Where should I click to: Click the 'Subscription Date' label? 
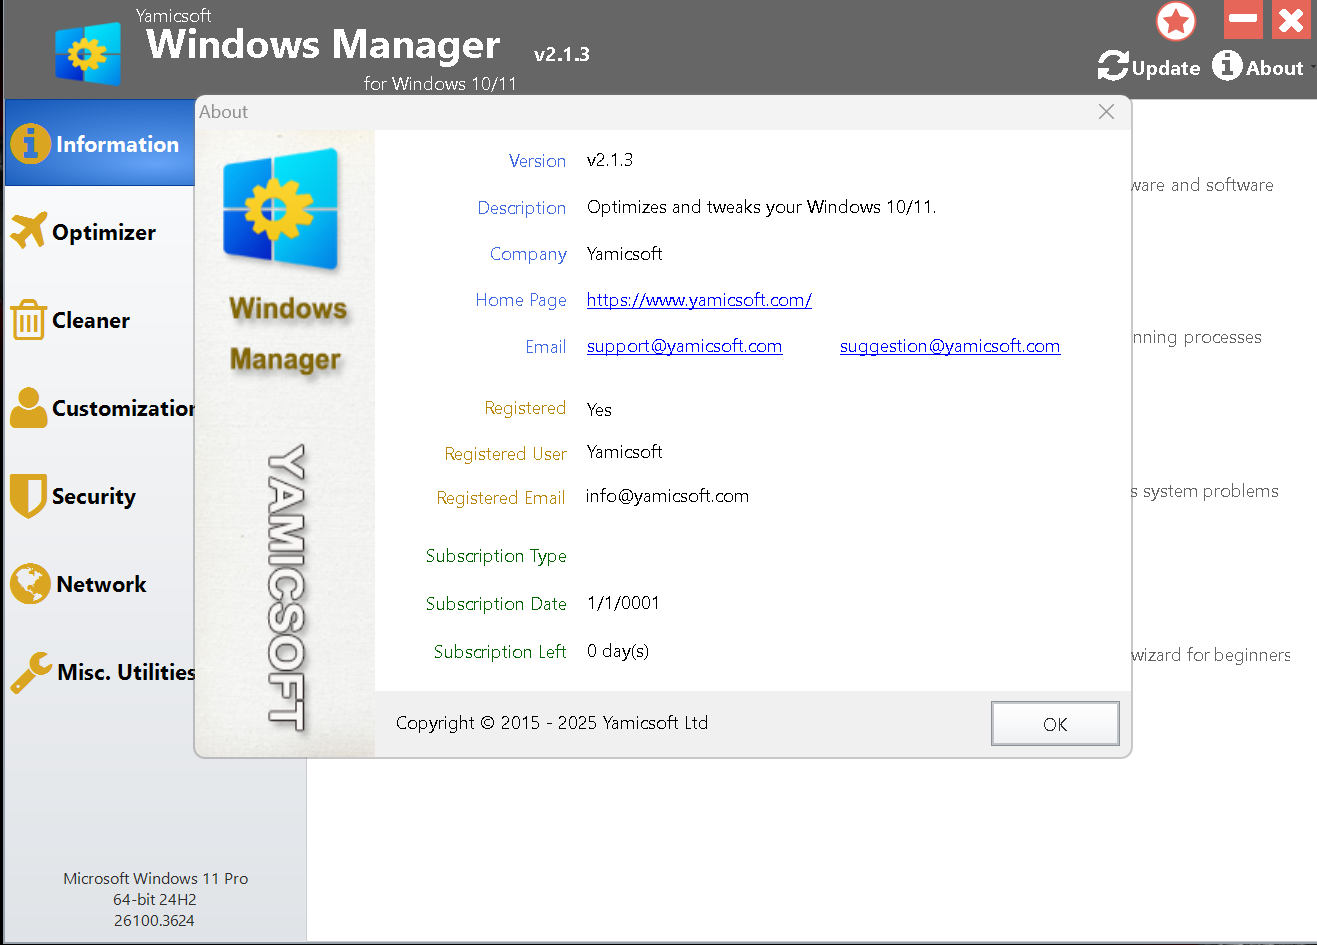tap(496, 604)
